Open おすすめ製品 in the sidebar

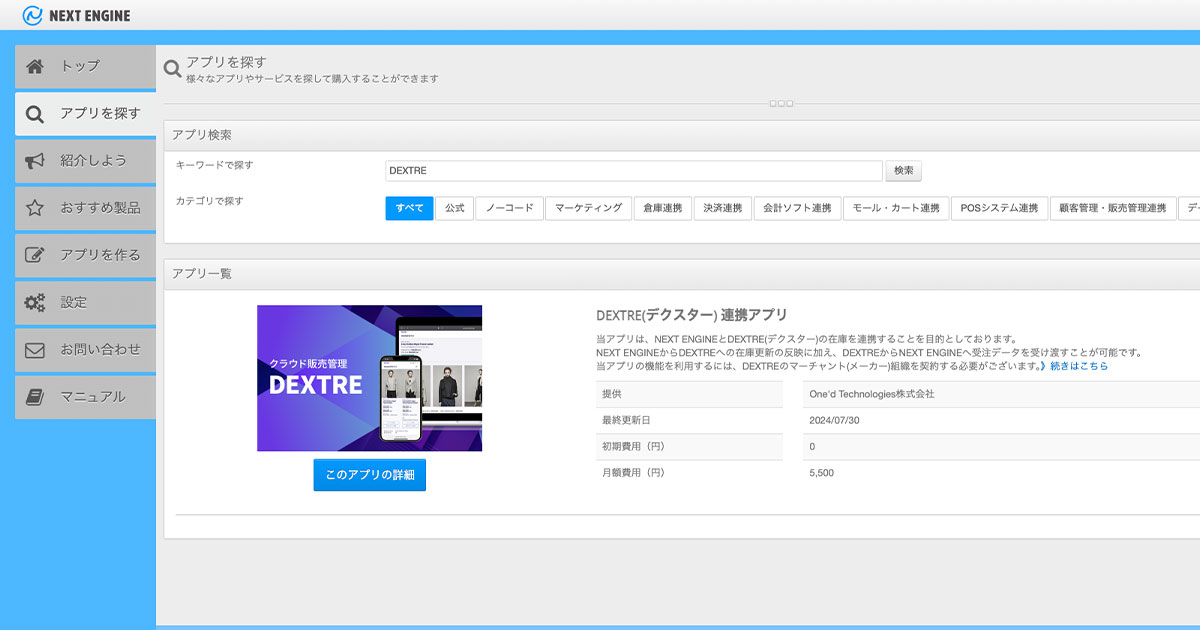click(85, 208)
